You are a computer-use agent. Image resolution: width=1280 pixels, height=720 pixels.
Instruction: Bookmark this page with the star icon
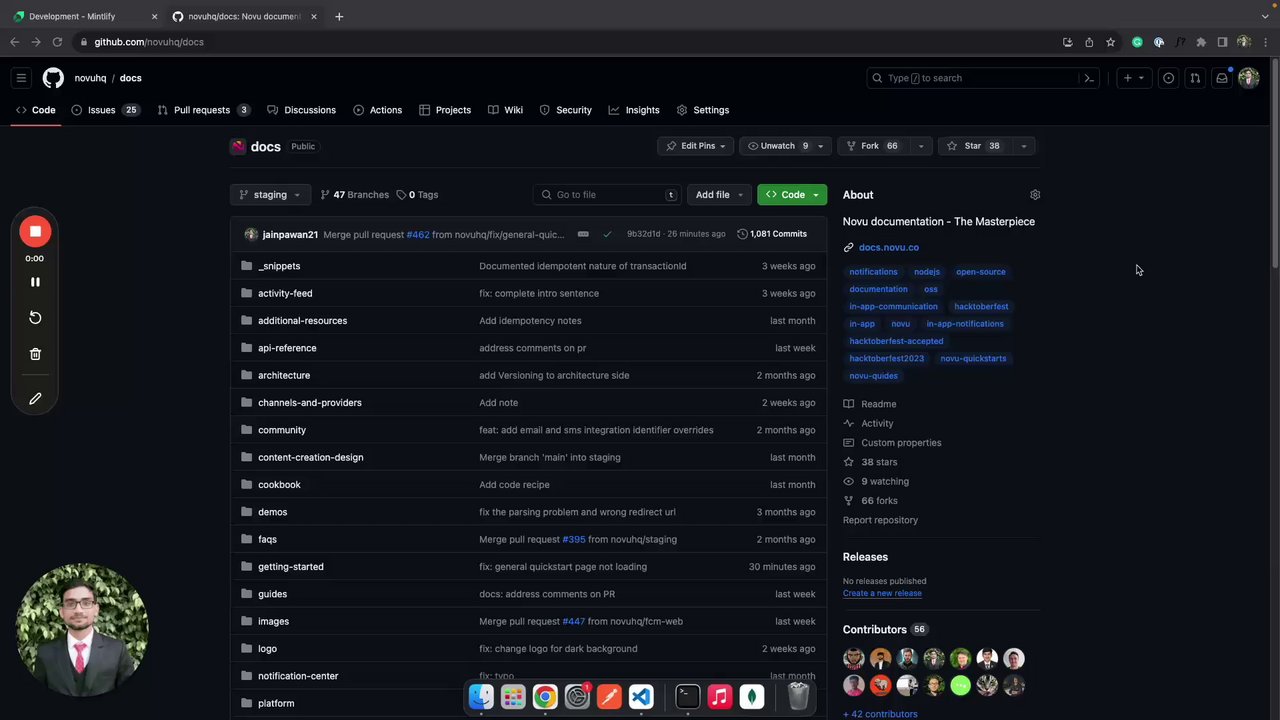click(1110, 42)
